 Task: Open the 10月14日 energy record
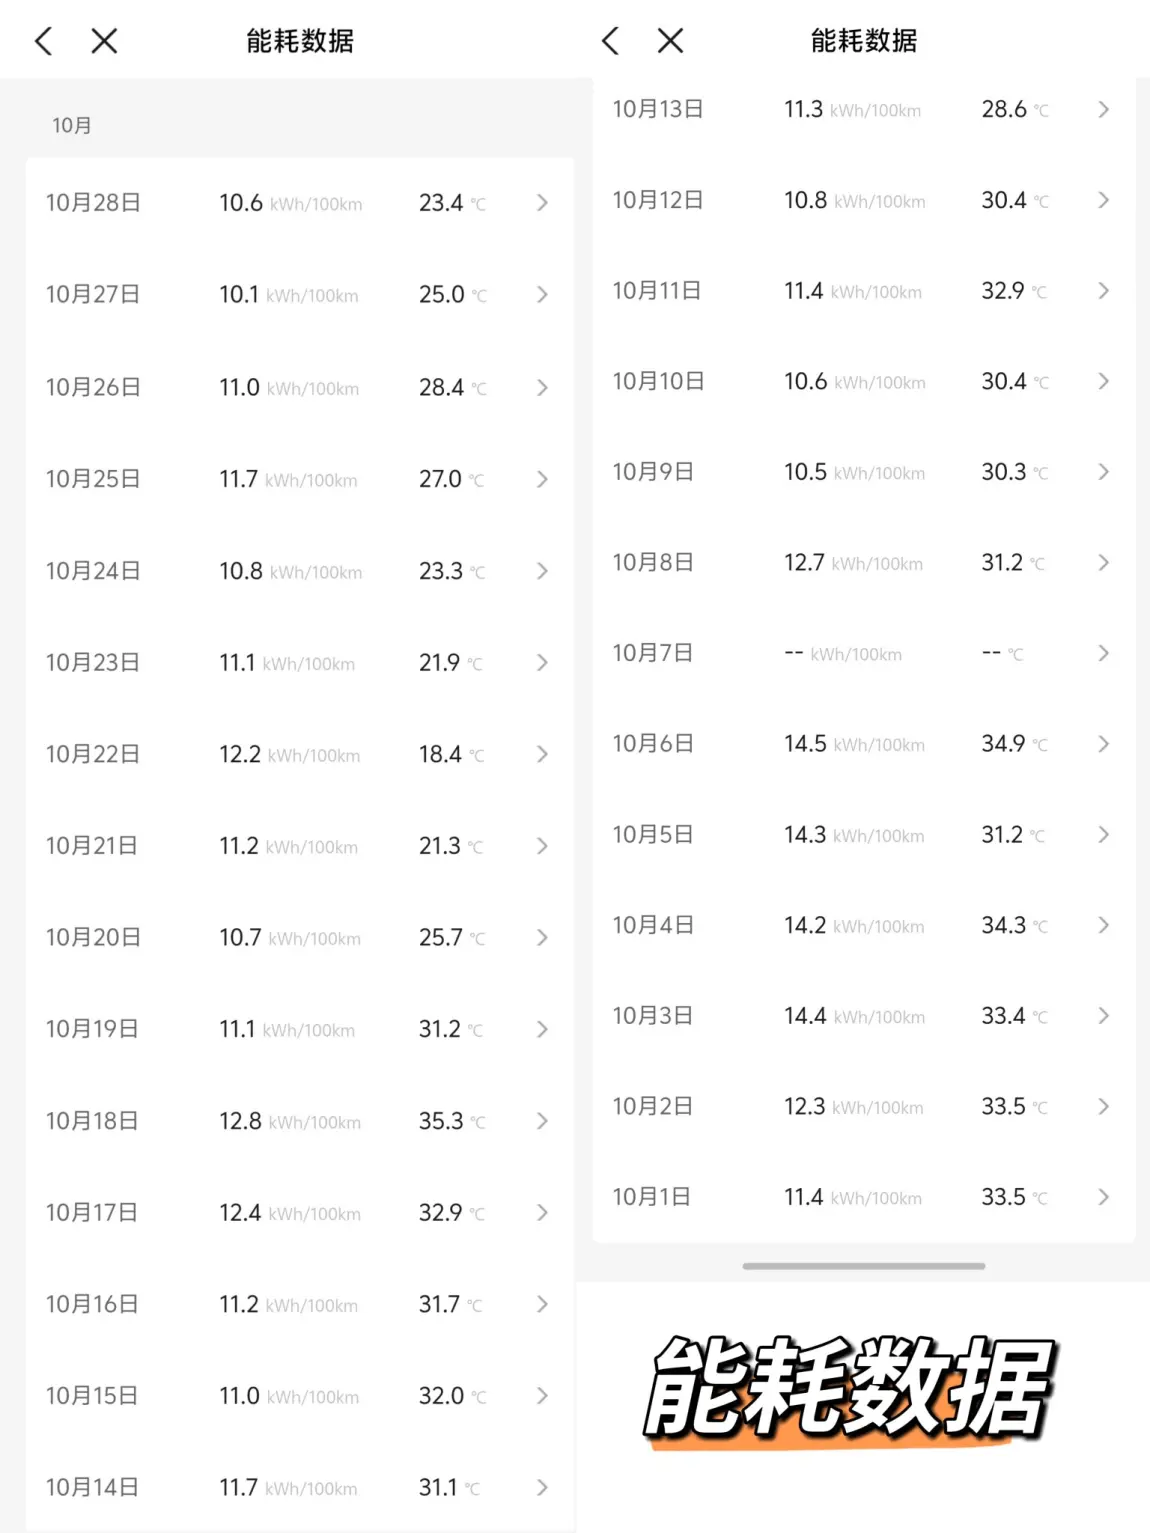[93, 1487]
